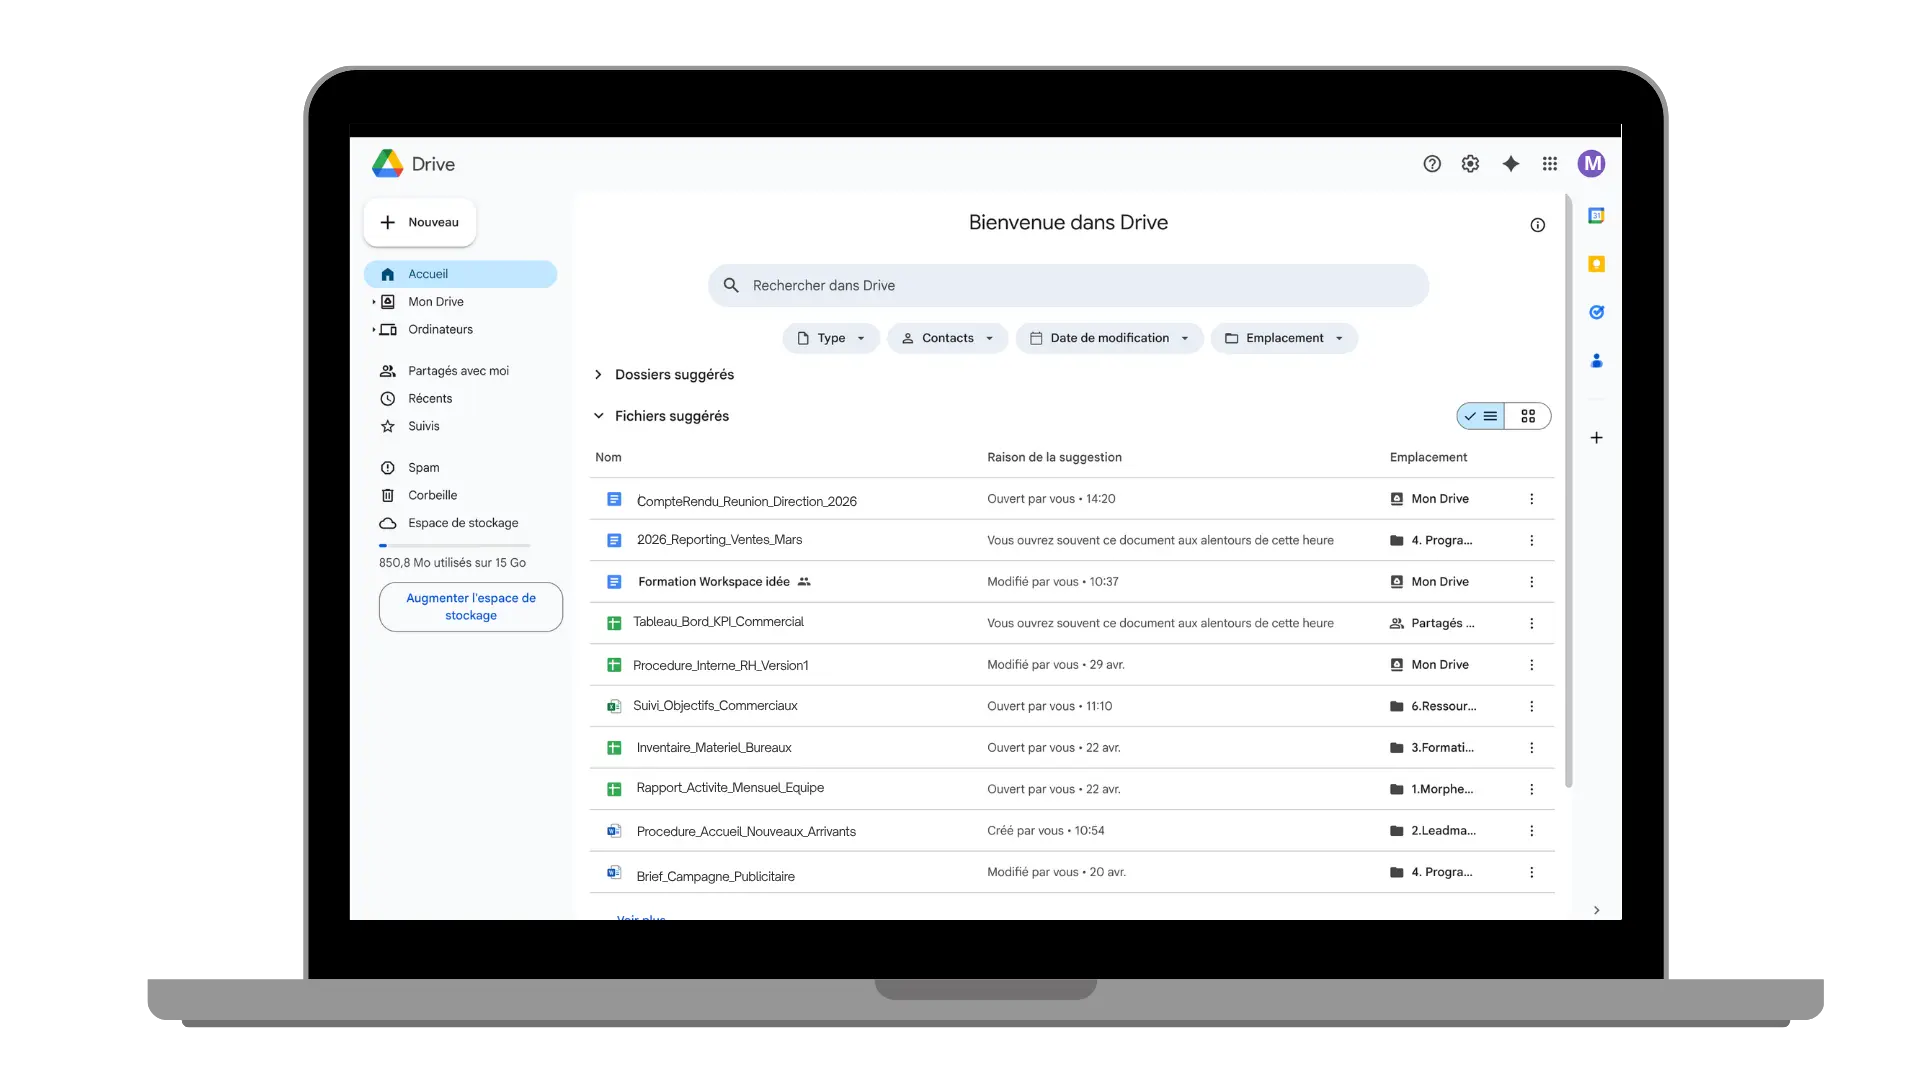
Task: Open Google Keep side panel icon
Action: point(1597,264)
